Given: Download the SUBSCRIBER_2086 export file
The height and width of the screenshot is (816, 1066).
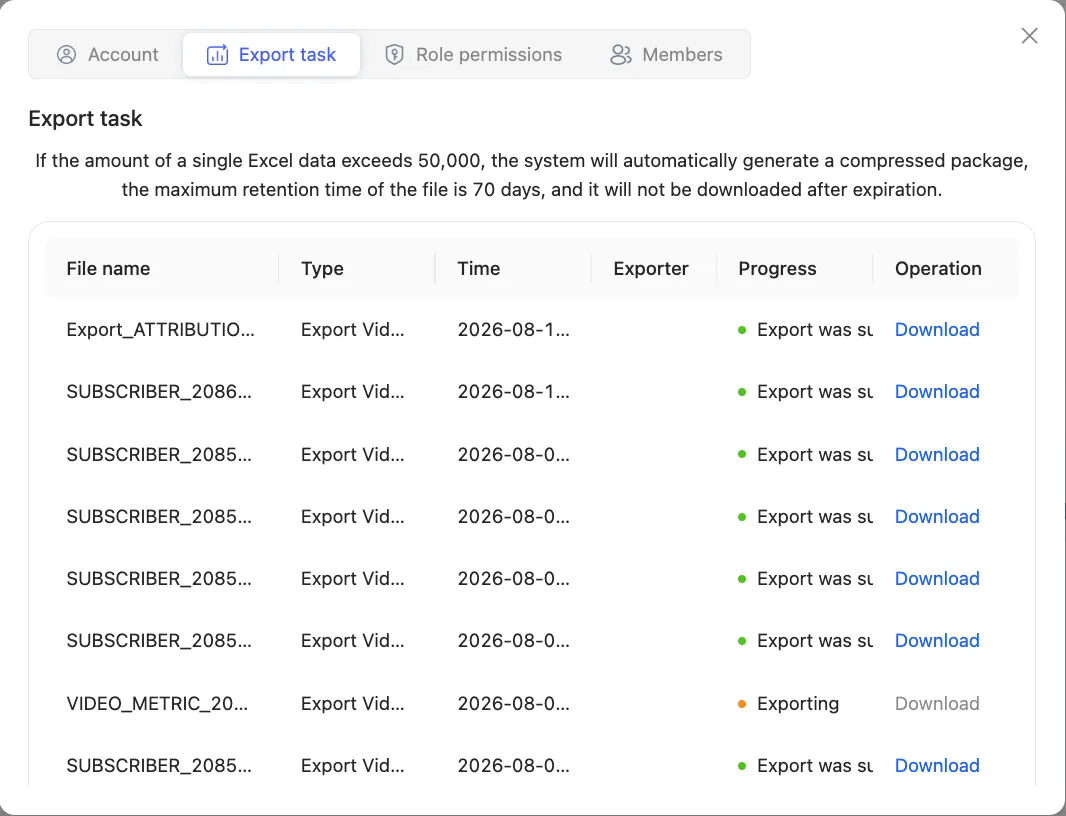Looking at the screenshot, I should click(937, 392).
